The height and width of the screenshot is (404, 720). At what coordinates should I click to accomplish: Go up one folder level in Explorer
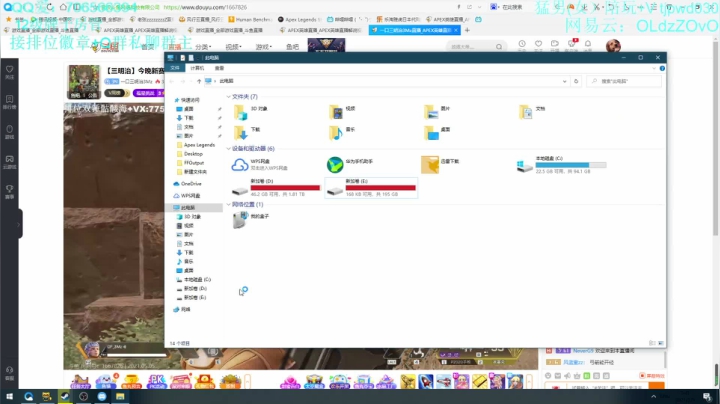click(199, 81)
